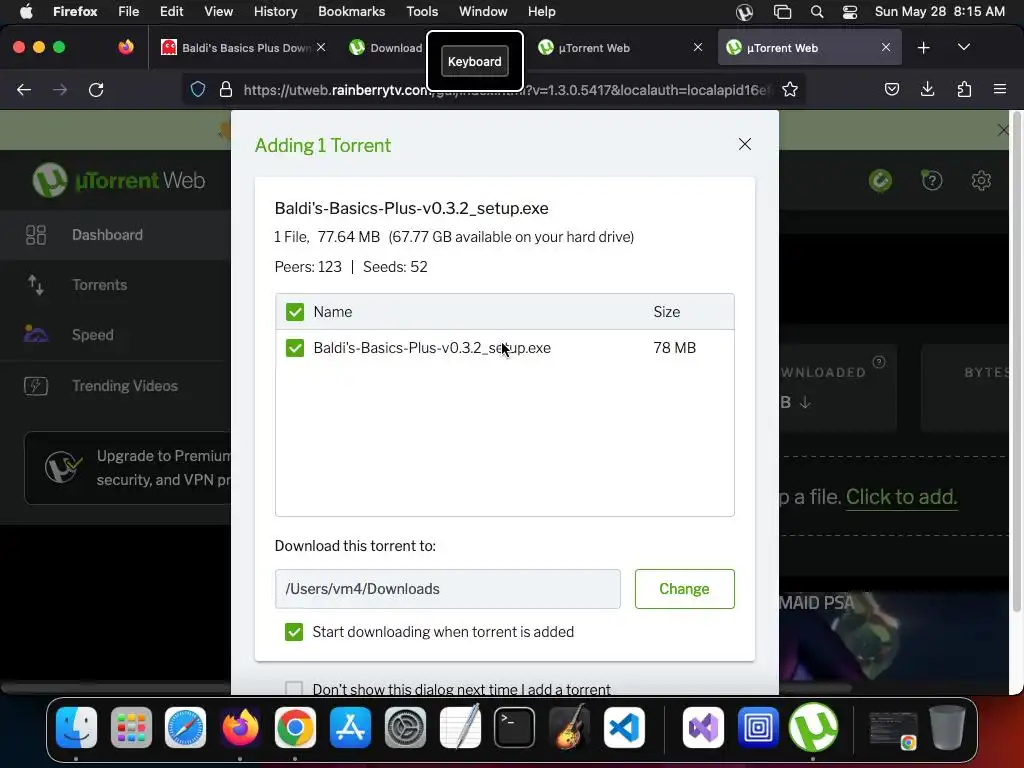The image size is (1024, 768).
Task: Click the page vertical scrollbar
Action: [1016, 362]
